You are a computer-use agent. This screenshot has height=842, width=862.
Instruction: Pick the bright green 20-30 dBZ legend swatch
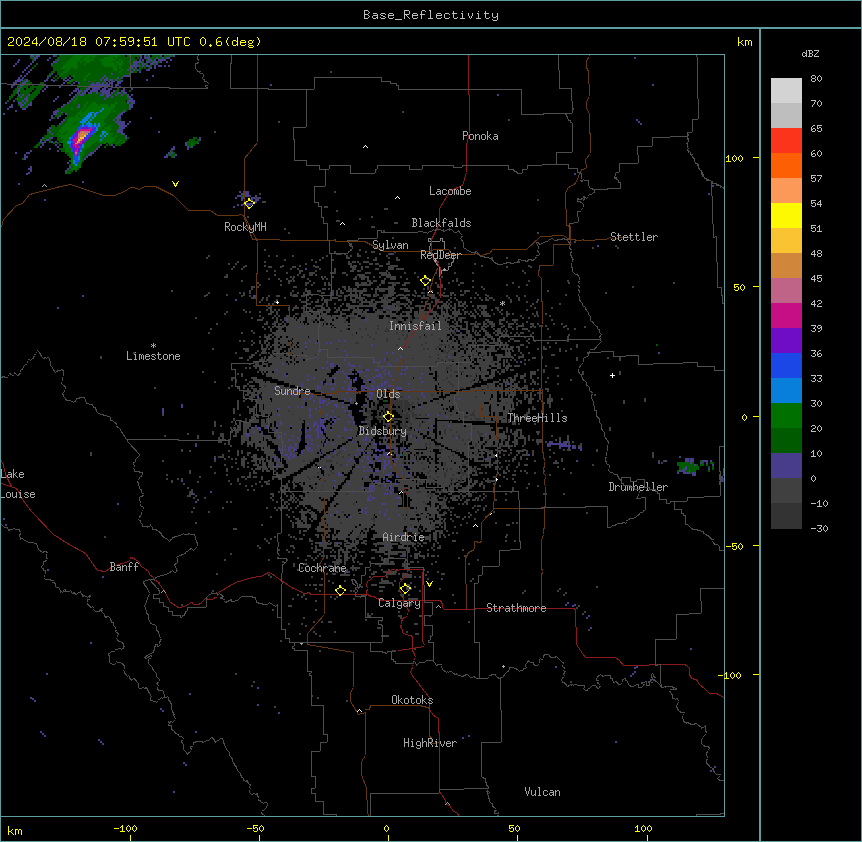pyautogui.click(x=786, y=416)
